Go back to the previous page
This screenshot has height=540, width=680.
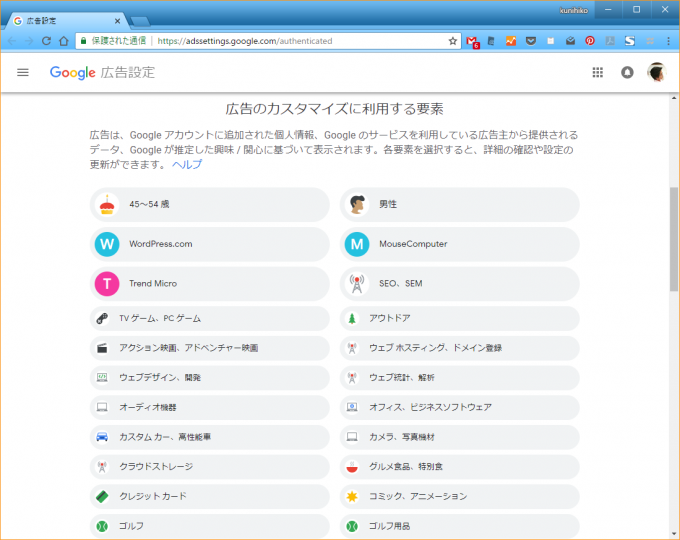click(x=12, y=41)
